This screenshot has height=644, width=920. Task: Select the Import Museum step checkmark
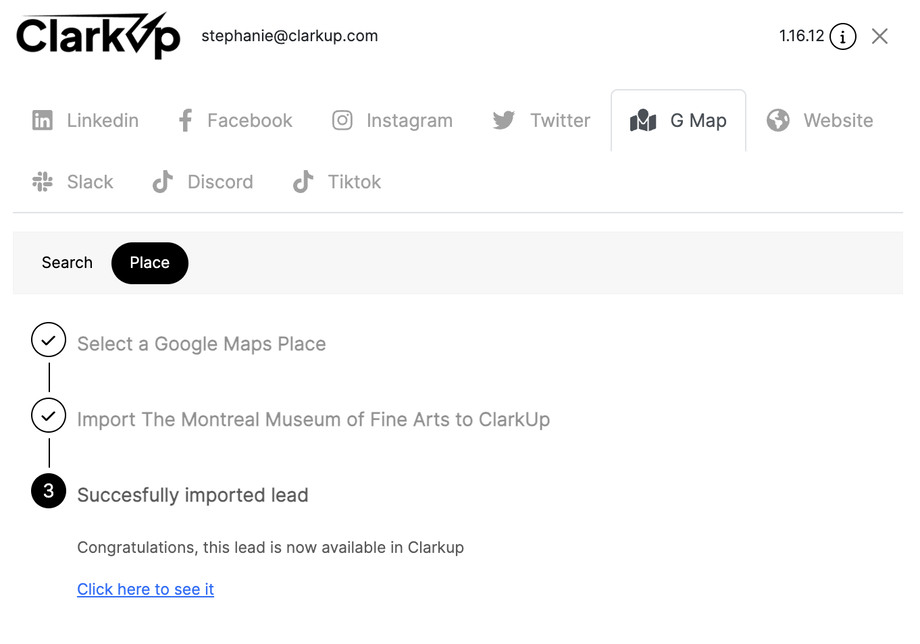(48, 415)
